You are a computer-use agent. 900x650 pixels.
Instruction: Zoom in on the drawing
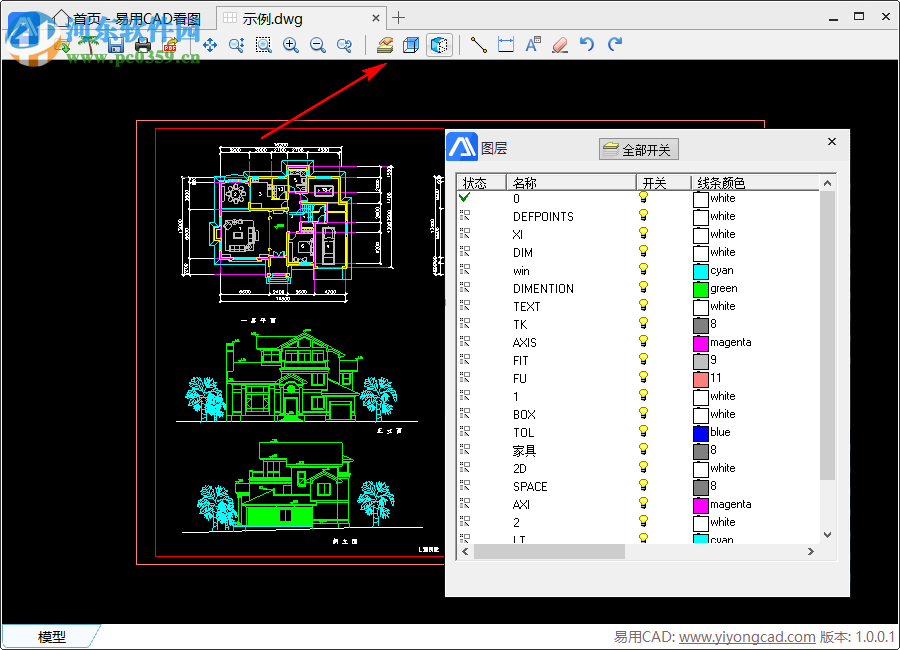pos(291,44)
